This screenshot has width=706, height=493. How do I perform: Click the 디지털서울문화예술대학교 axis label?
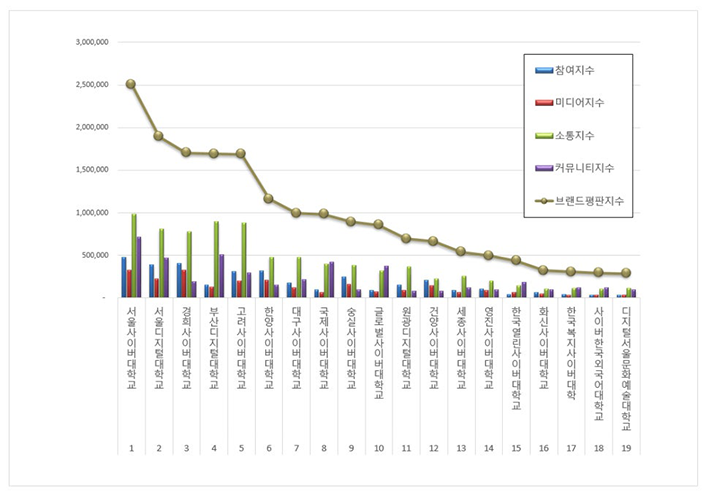pyautogui.click(x=626, y=368)
